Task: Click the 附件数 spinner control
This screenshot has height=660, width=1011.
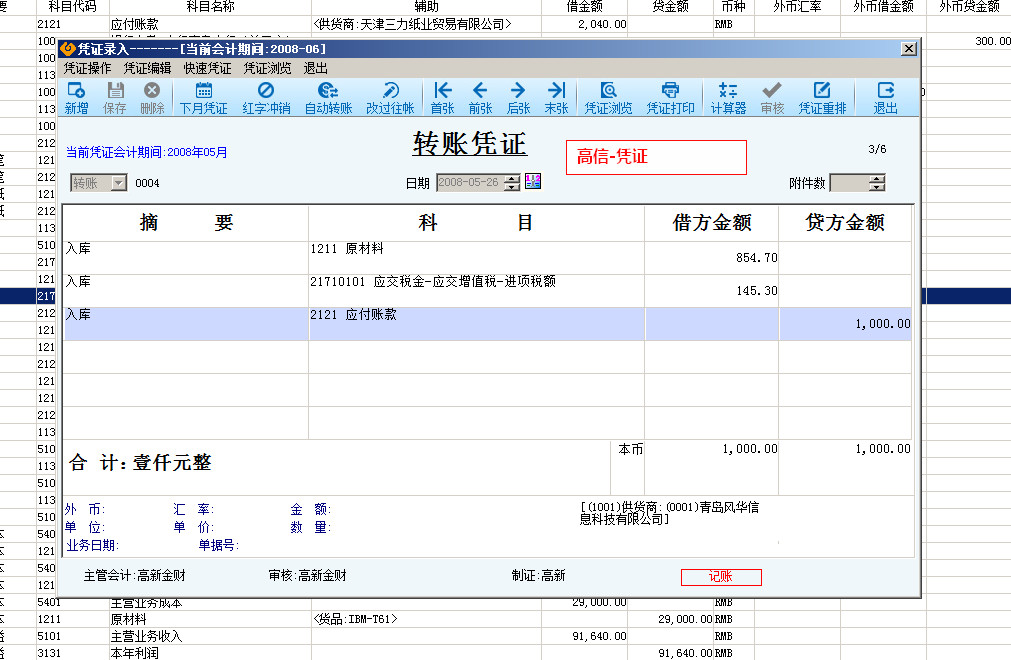Action: (x=877, y=183)
